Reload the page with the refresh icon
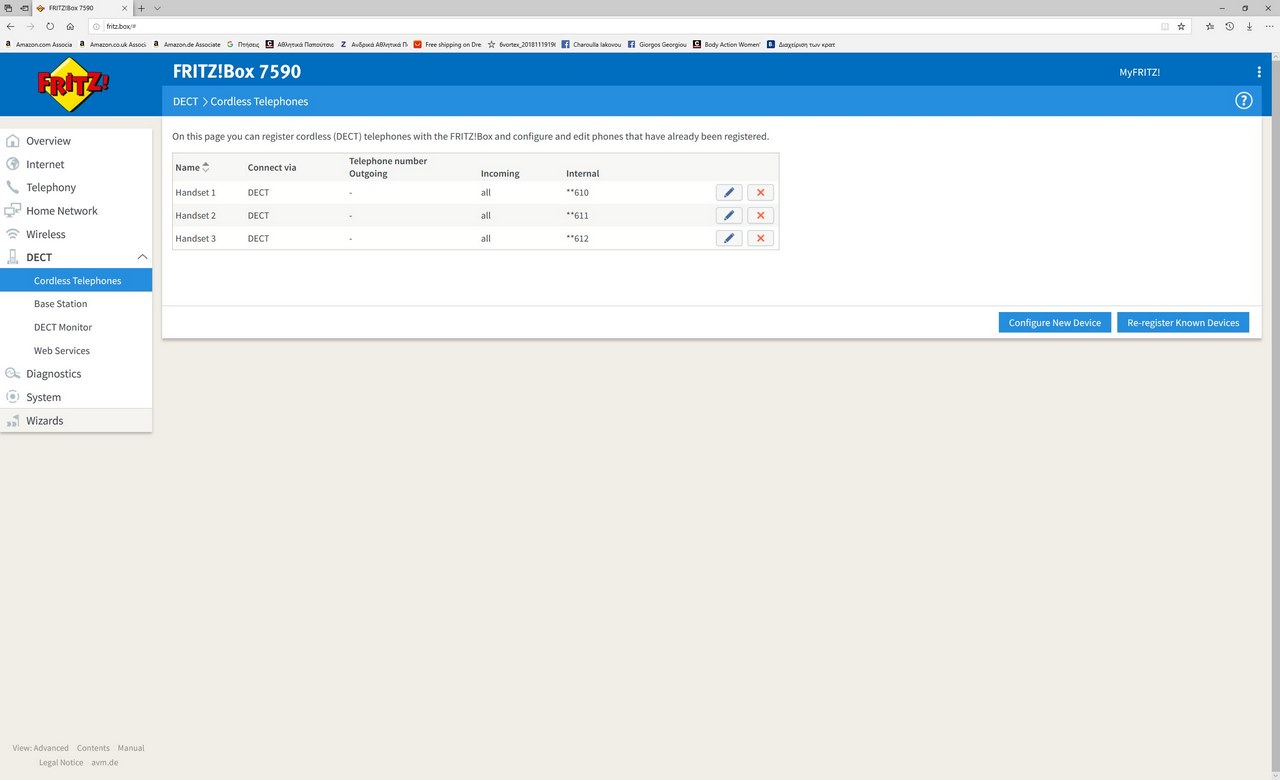Image resolution: width=1280 pixels, height=780 pixels. 50,26
